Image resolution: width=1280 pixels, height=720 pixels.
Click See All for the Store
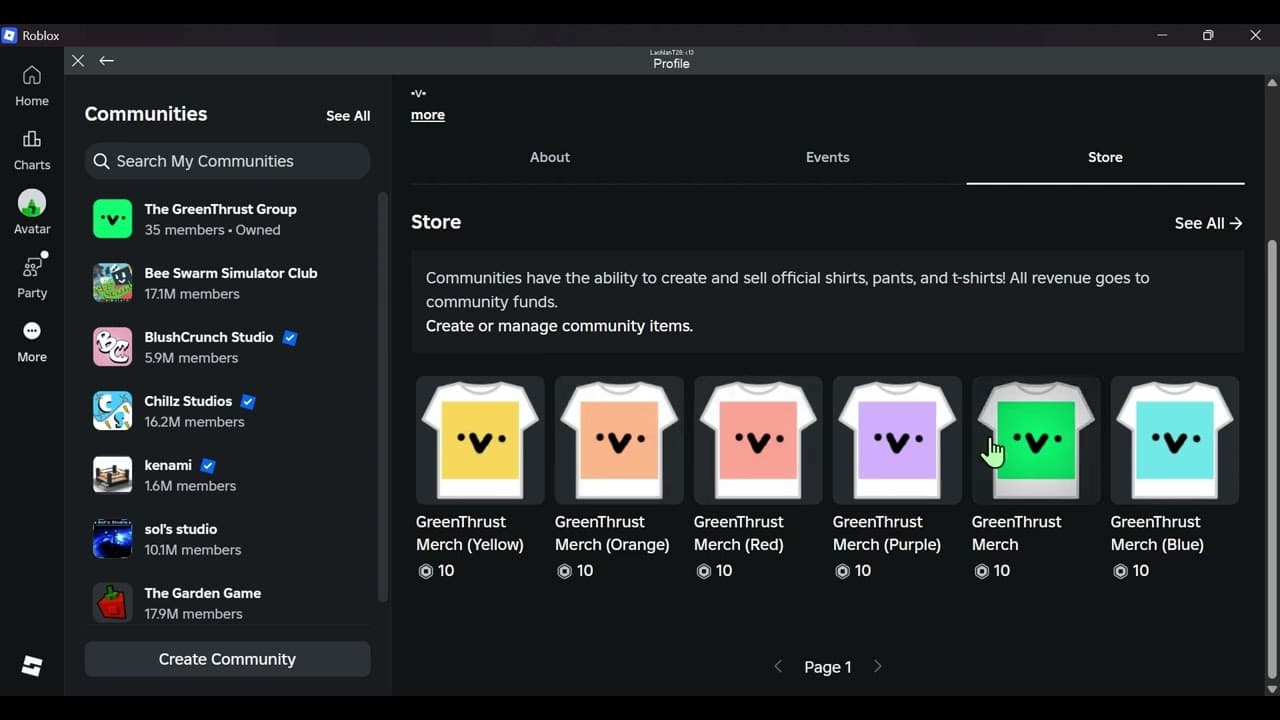pos(1209,224)
